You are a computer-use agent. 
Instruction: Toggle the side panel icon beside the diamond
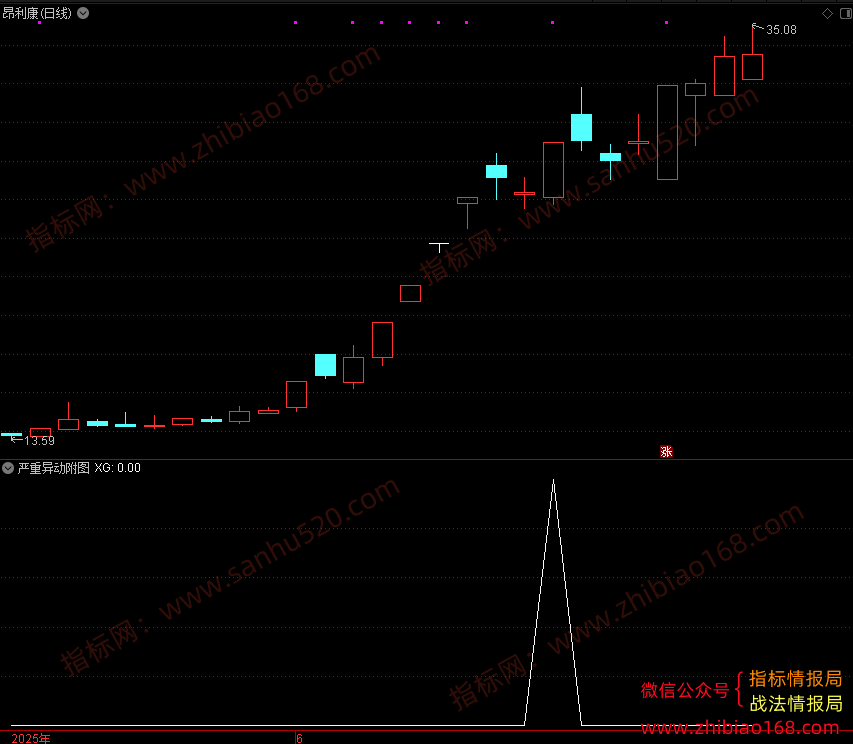pyautogui.click(x=846, y=14)
